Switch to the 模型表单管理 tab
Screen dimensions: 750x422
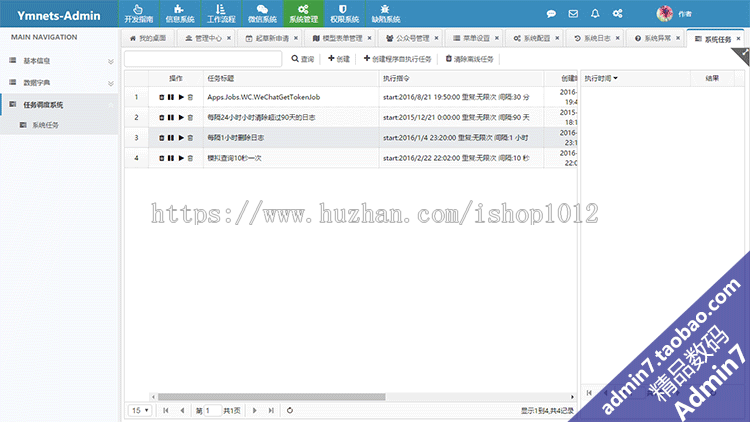point(338,38)
